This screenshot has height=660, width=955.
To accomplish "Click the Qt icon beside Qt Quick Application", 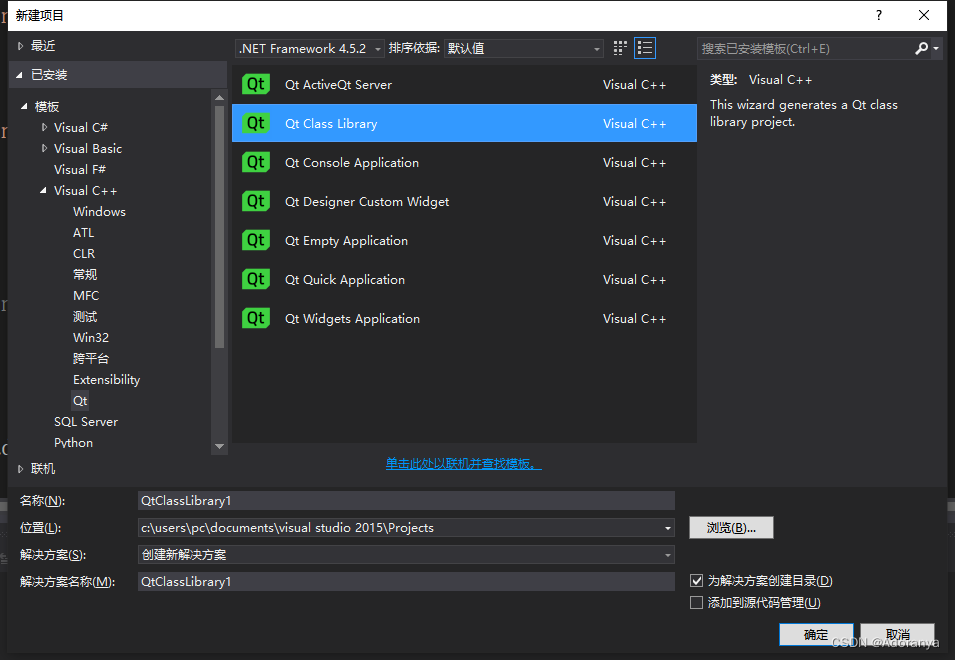I will click(x=256, y=279).
